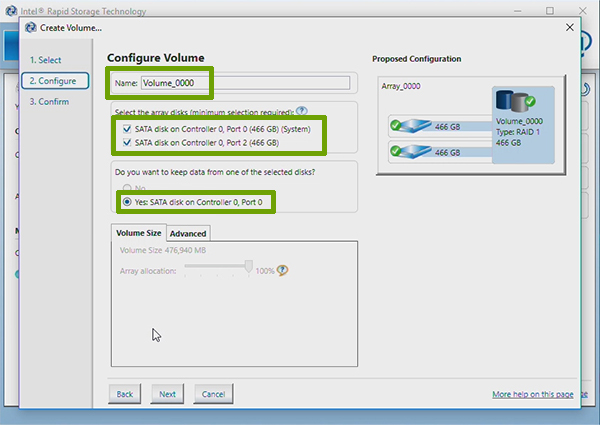Select the second 466 GB disk icon

click(x=410, y=151)
